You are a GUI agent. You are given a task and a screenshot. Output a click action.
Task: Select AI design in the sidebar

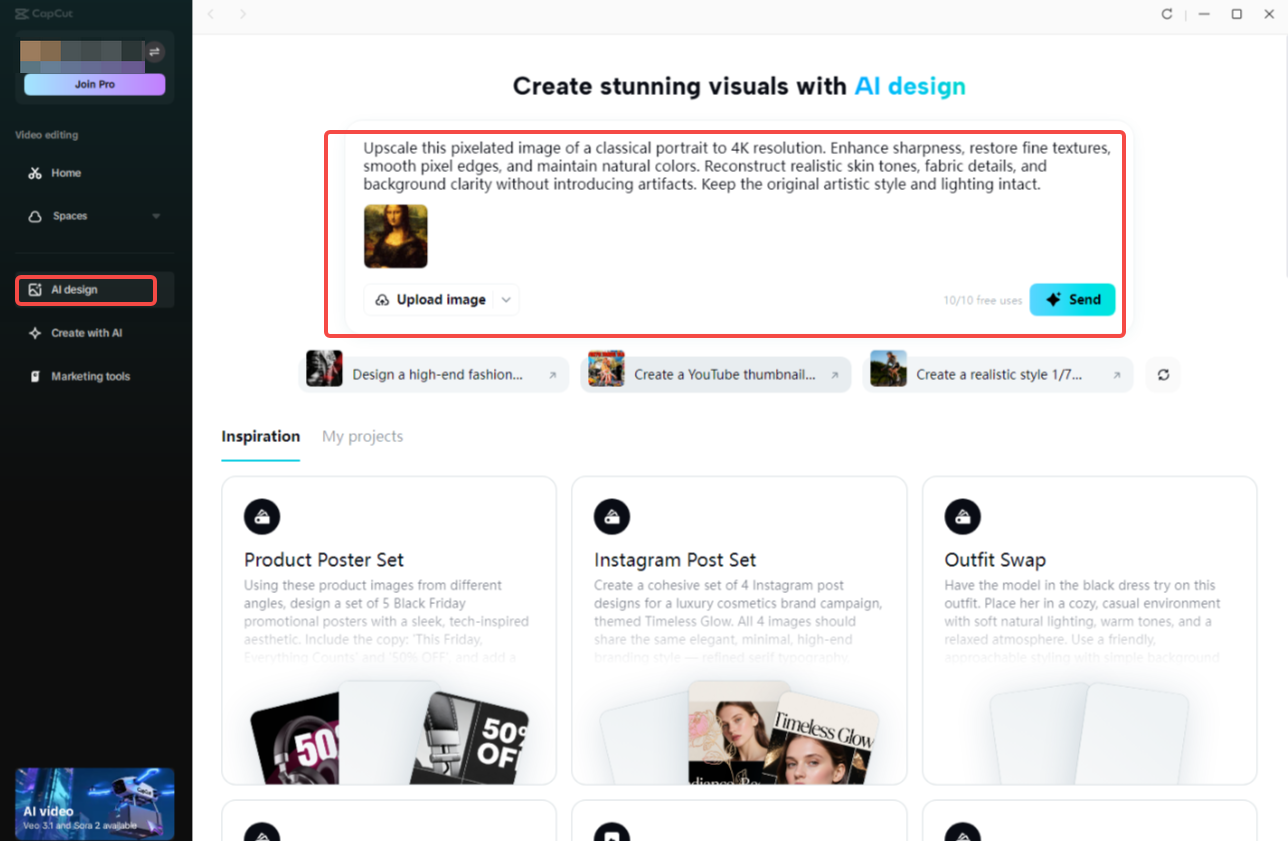(x=95, y=290)
